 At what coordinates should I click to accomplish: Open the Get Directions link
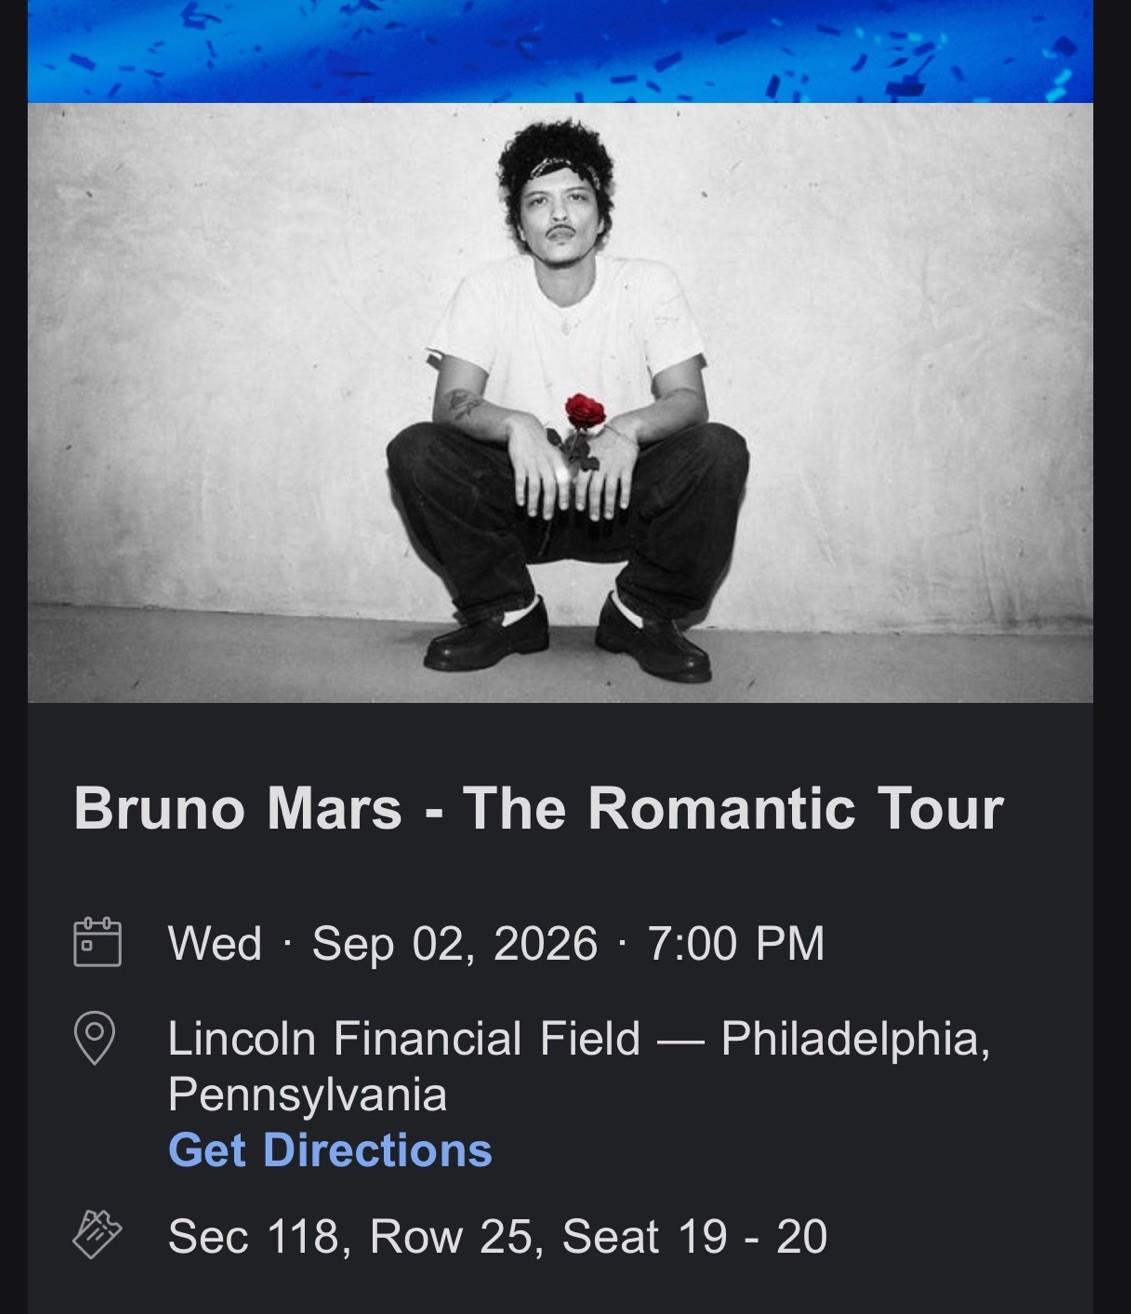331,1150
